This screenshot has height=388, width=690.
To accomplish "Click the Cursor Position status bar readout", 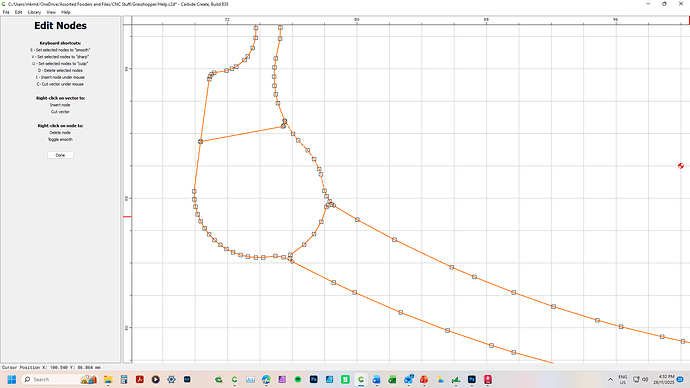I will 51,367.
